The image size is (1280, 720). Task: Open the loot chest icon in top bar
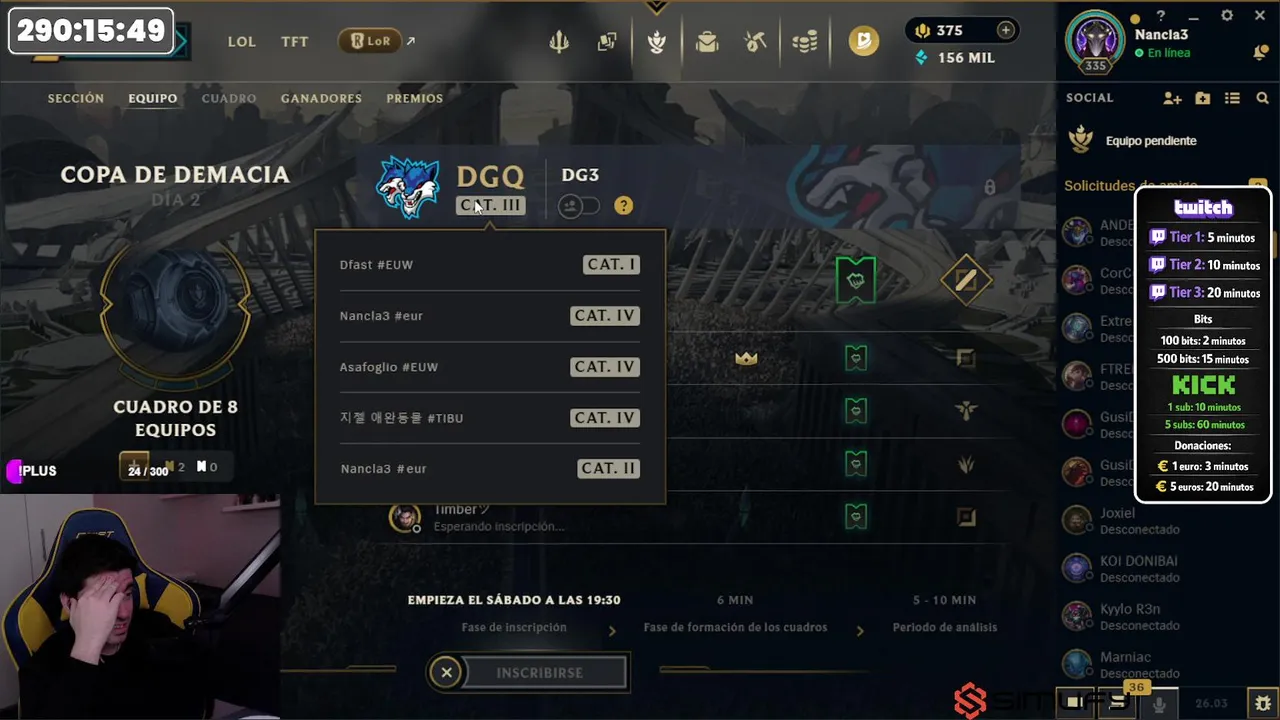click(707, 41)
